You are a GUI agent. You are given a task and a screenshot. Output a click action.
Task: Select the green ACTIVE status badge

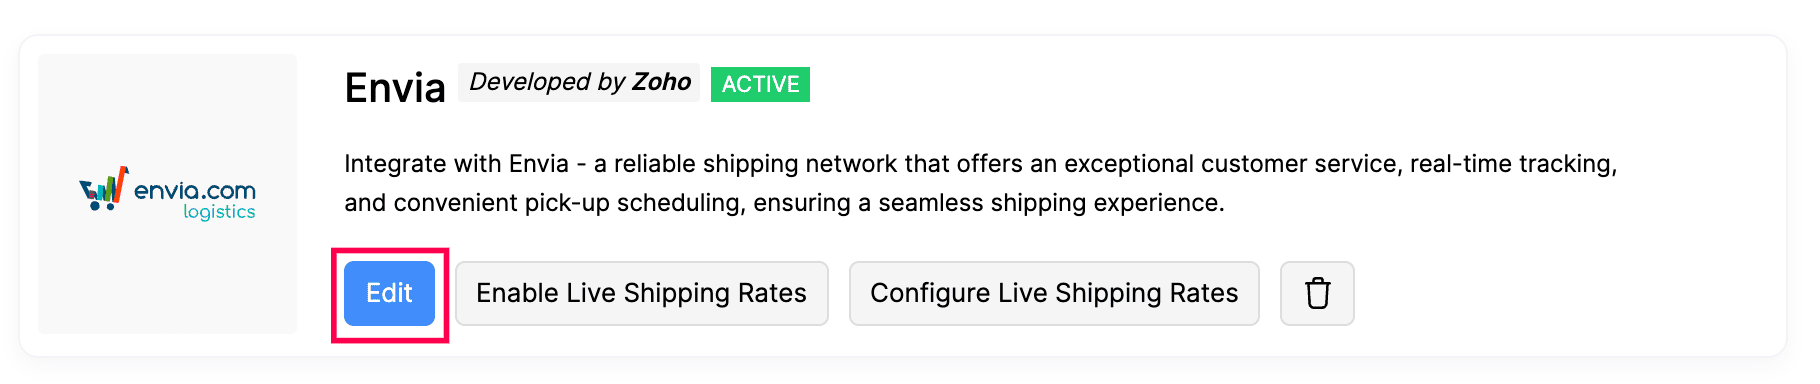[760, 84]
